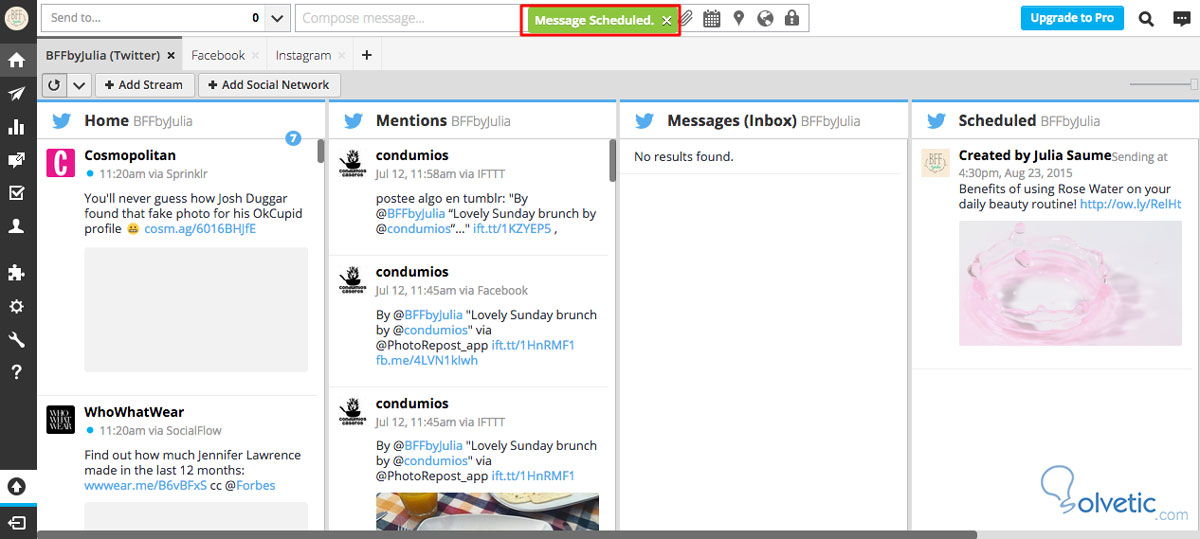Open the conversations chat bubble icon
Screen dimensions: 1200x539
tap(1181, 18)
